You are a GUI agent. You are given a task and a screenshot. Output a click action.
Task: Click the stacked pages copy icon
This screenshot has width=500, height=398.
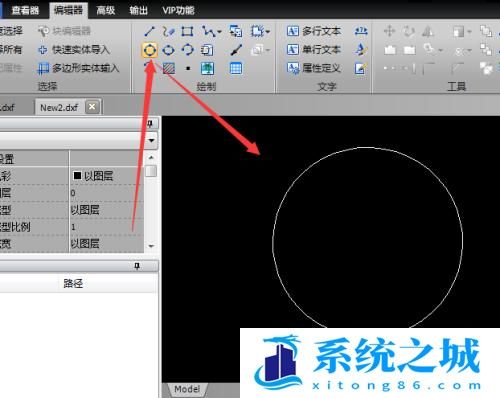pos(207,50)
